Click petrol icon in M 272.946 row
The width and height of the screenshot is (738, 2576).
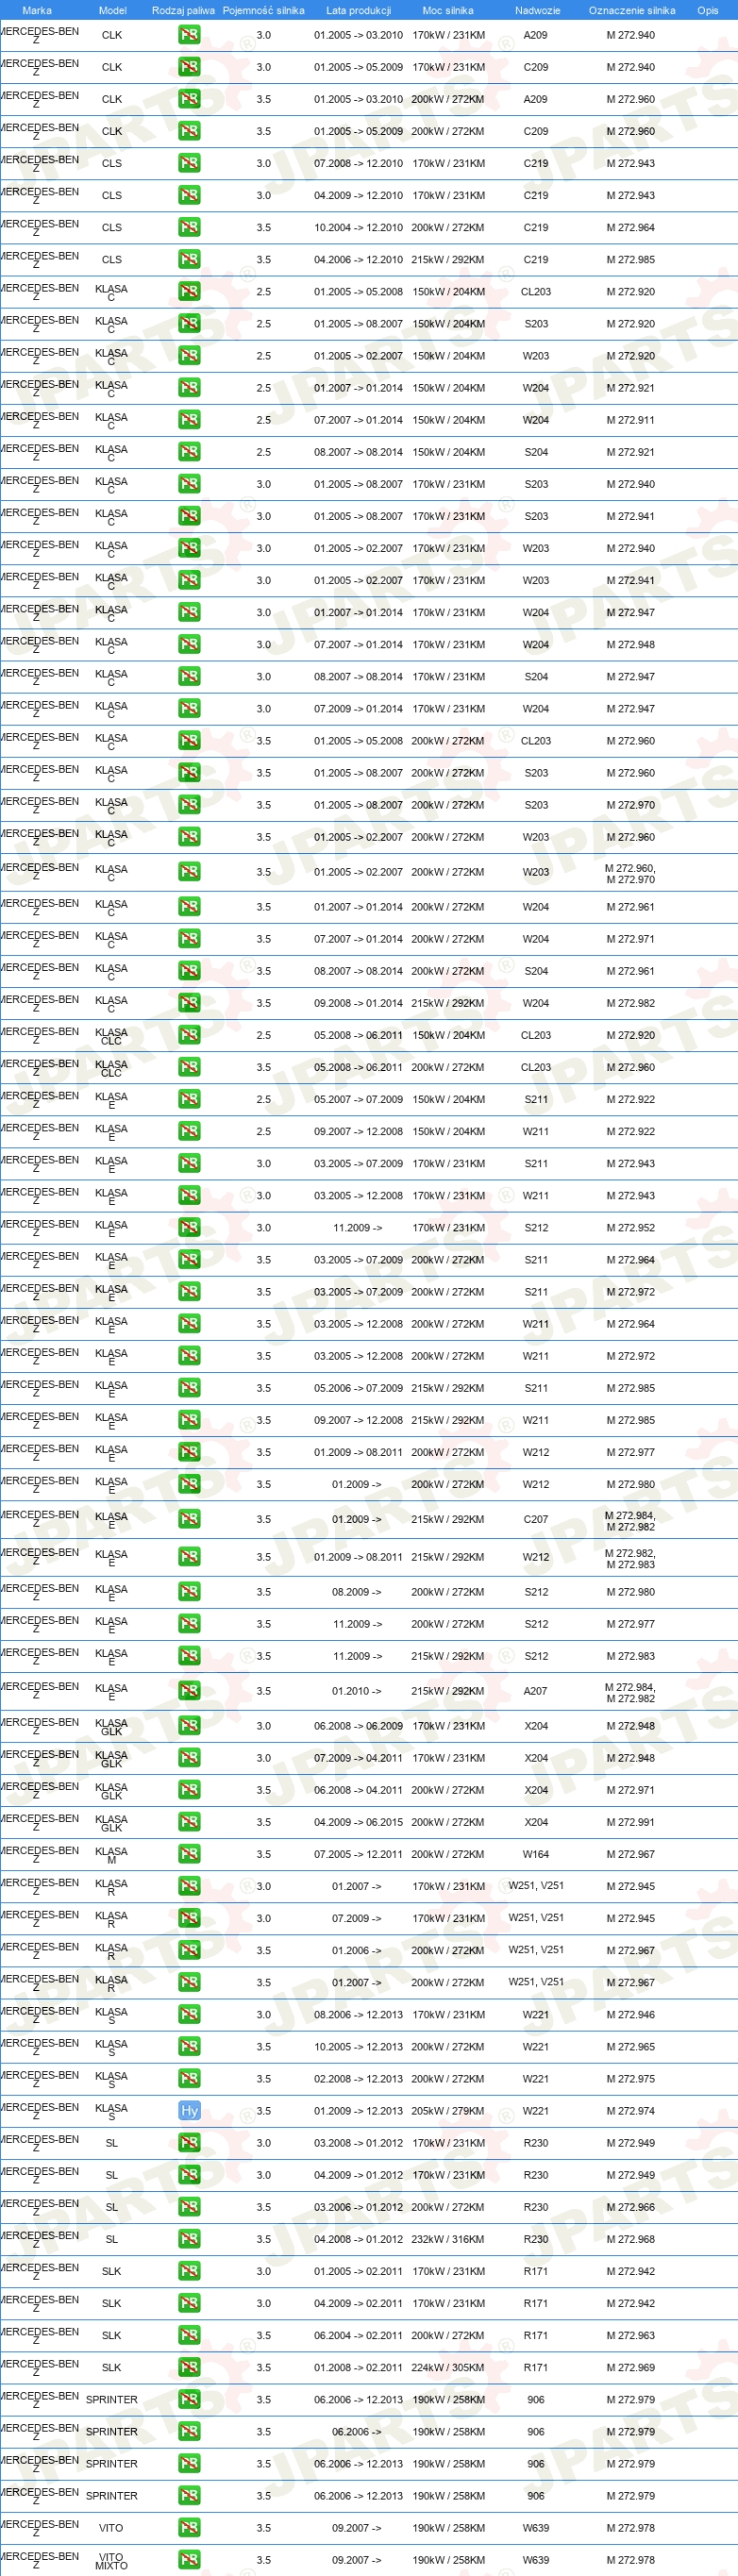tap(189, 2014)
